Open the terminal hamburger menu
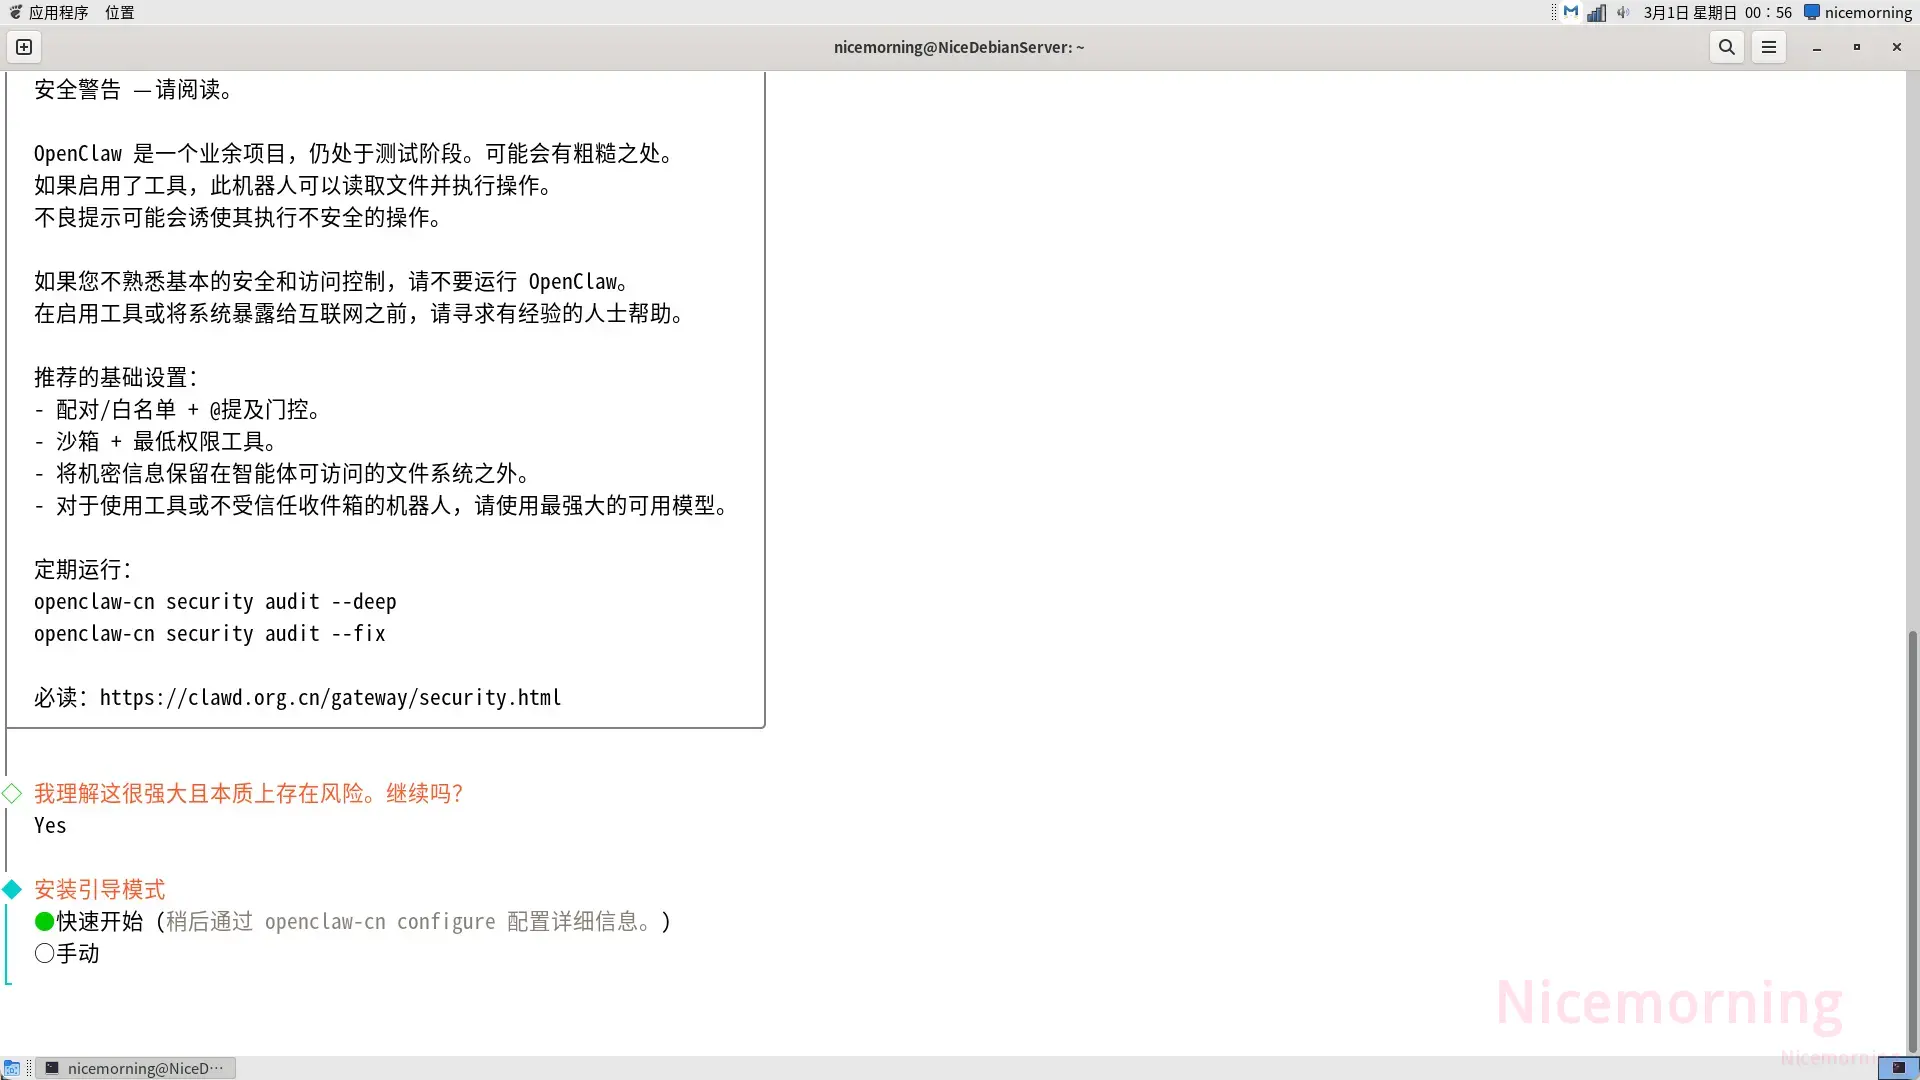This screenshot has width=1920, height=1080. (x=1768, y=47)
